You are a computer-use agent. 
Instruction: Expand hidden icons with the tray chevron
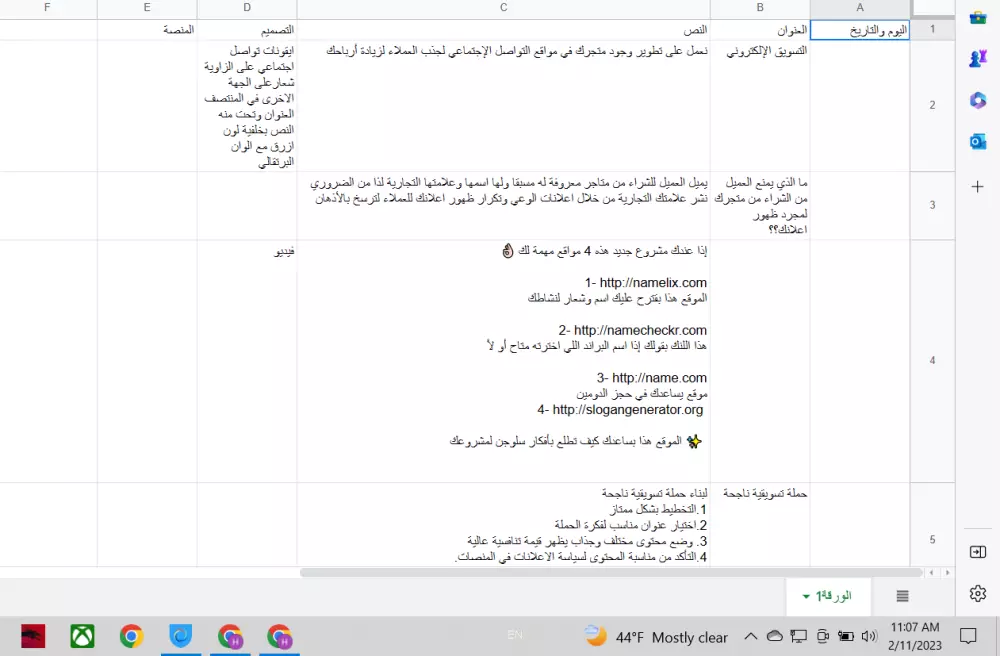tap(751, 636)
